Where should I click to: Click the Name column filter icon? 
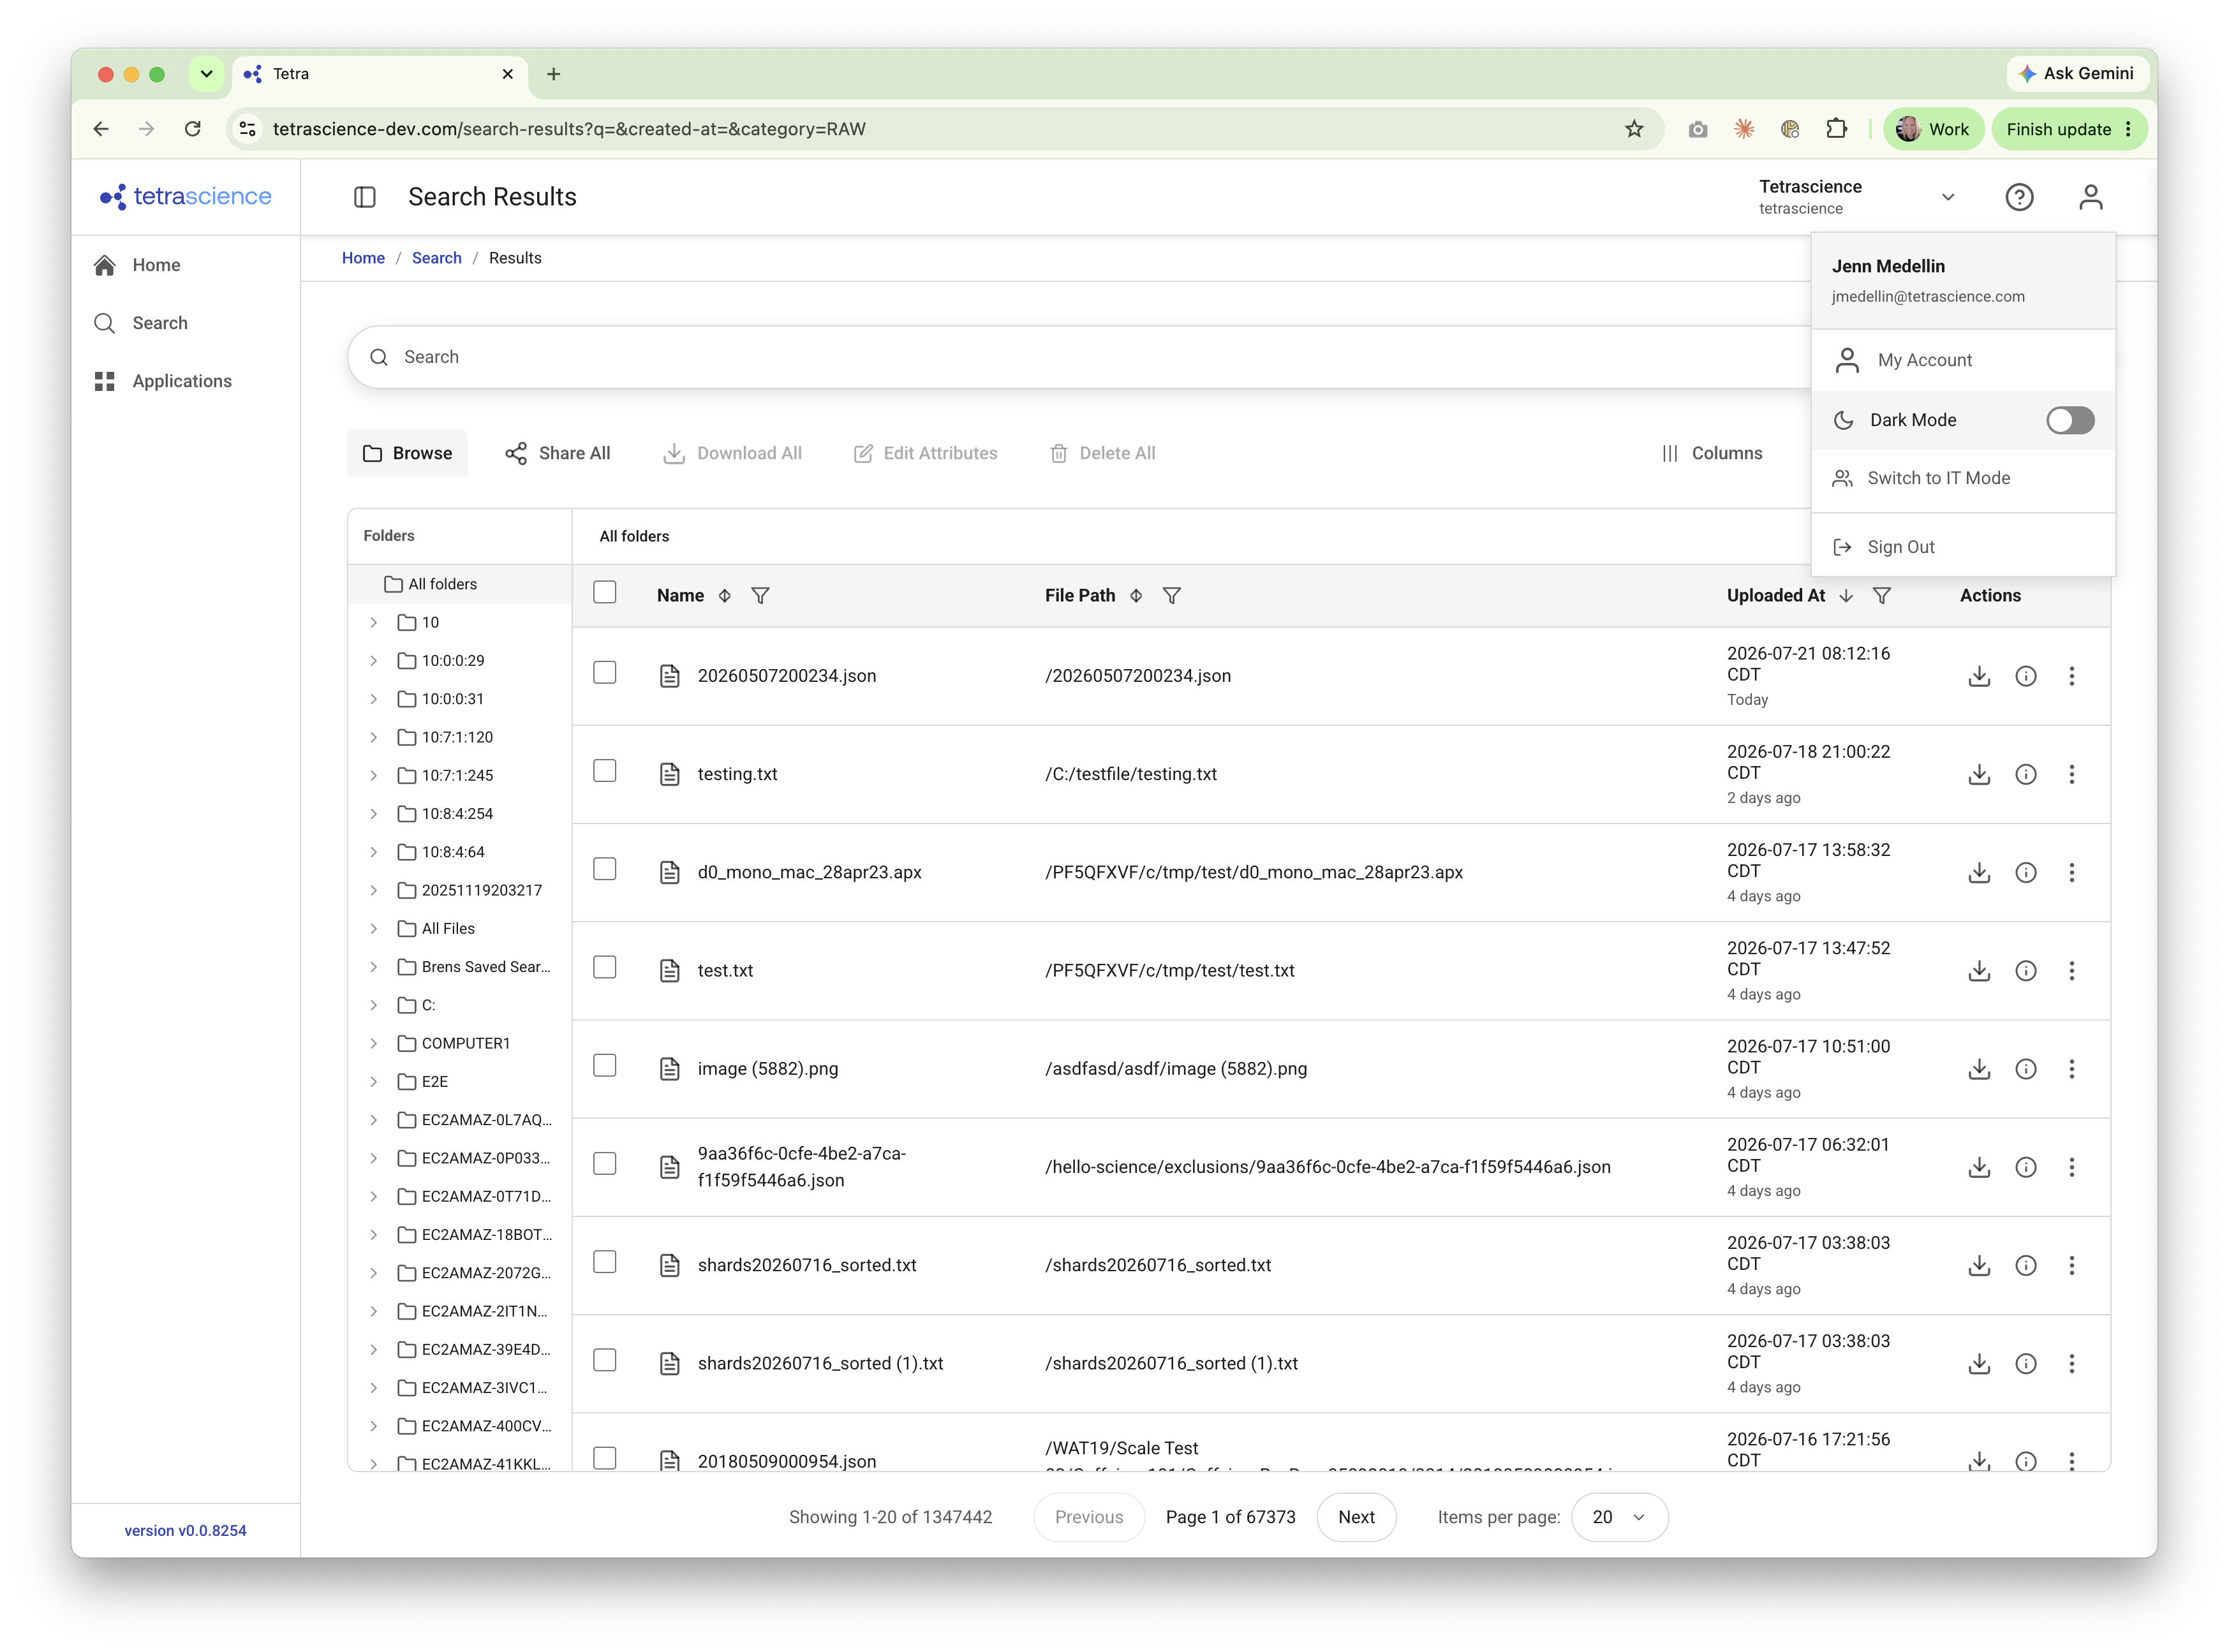coord(760,595)
